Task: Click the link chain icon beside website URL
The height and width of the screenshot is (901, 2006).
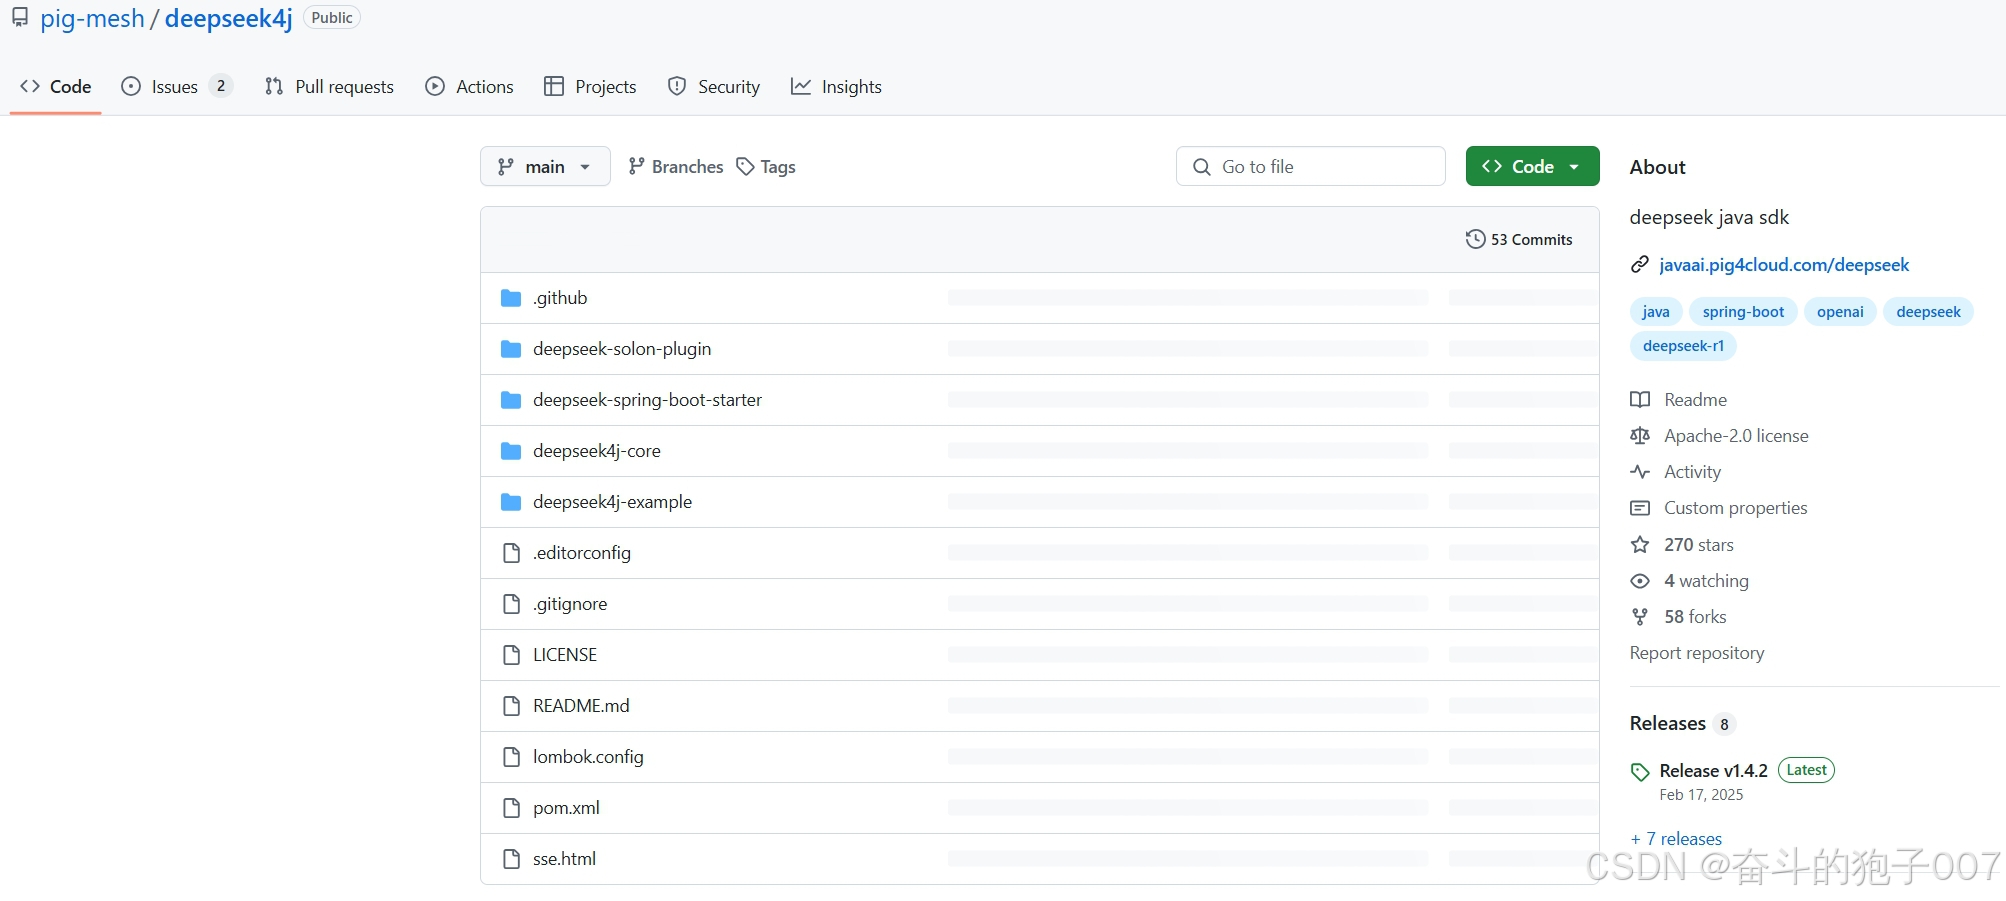Action: point(1640,265)
